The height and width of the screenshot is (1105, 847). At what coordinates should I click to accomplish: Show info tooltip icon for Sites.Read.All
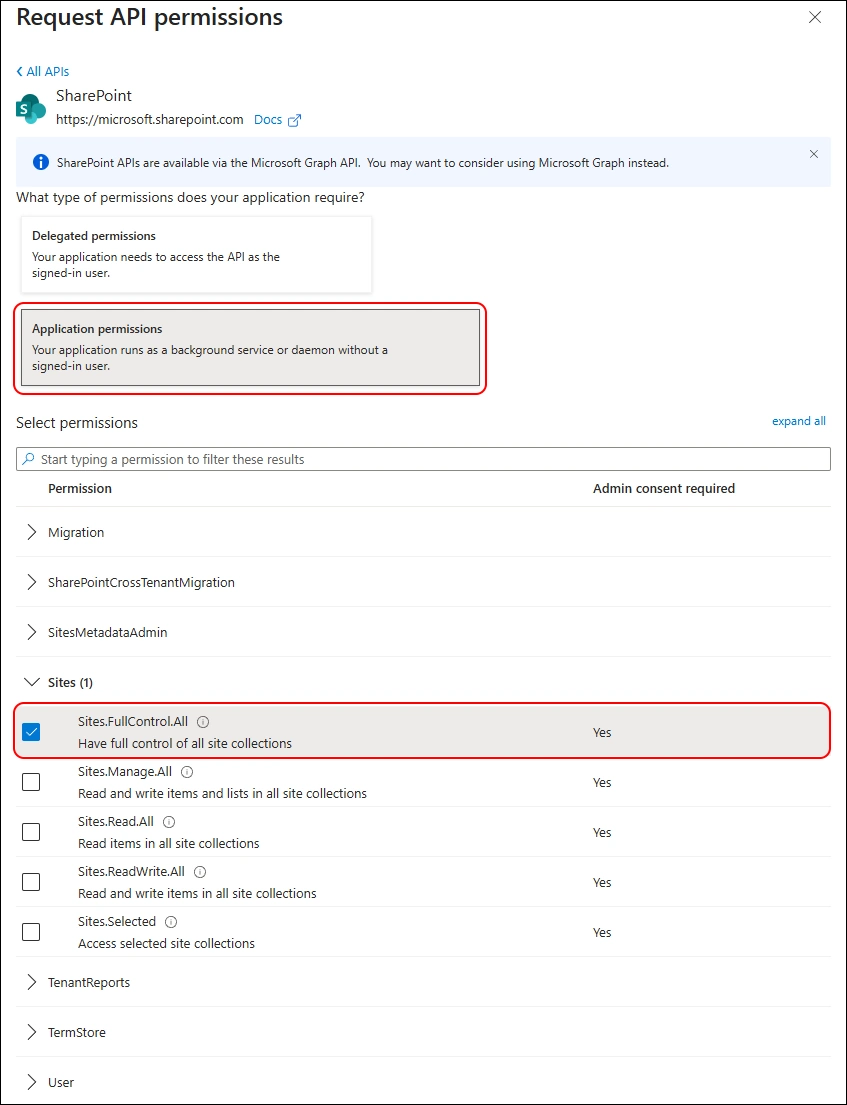tap(169, 822)
